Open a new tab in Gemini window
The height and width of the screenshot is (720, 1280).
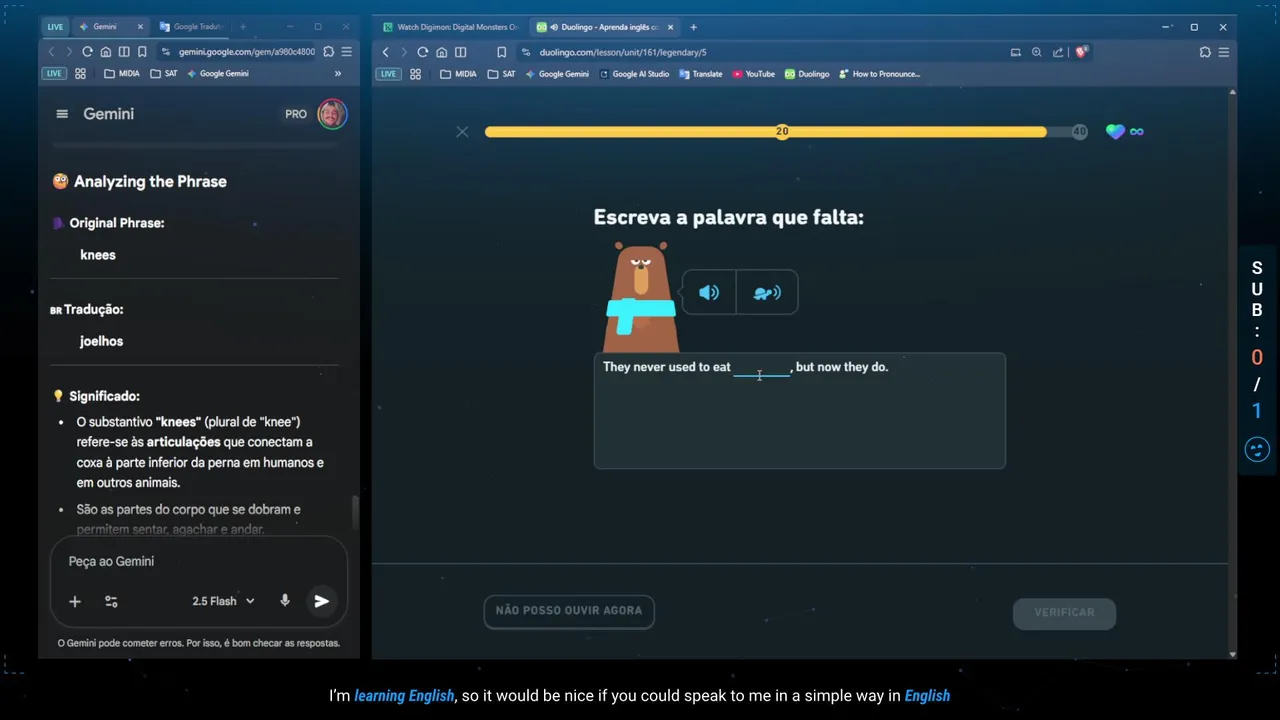pos(241,27)
